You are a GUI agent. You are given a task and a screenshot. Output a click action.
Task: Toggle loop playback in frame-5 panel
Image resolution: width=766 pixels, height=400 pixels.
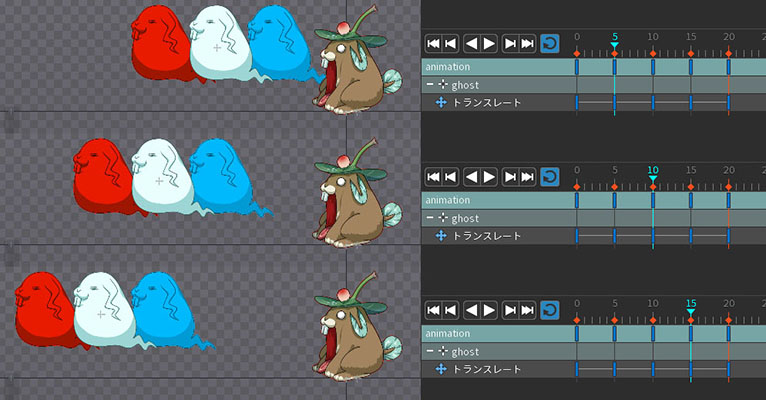tap(550, 43)
